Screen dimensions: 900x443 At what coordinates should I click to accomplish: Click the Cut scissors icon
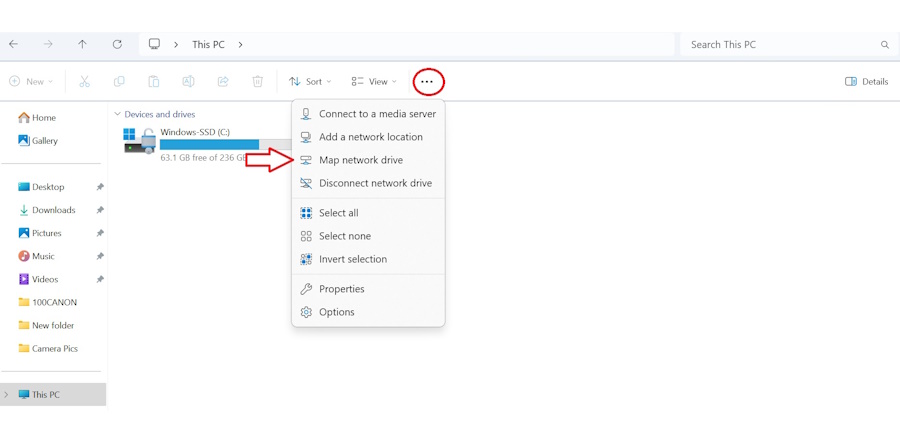click(84, 82)
